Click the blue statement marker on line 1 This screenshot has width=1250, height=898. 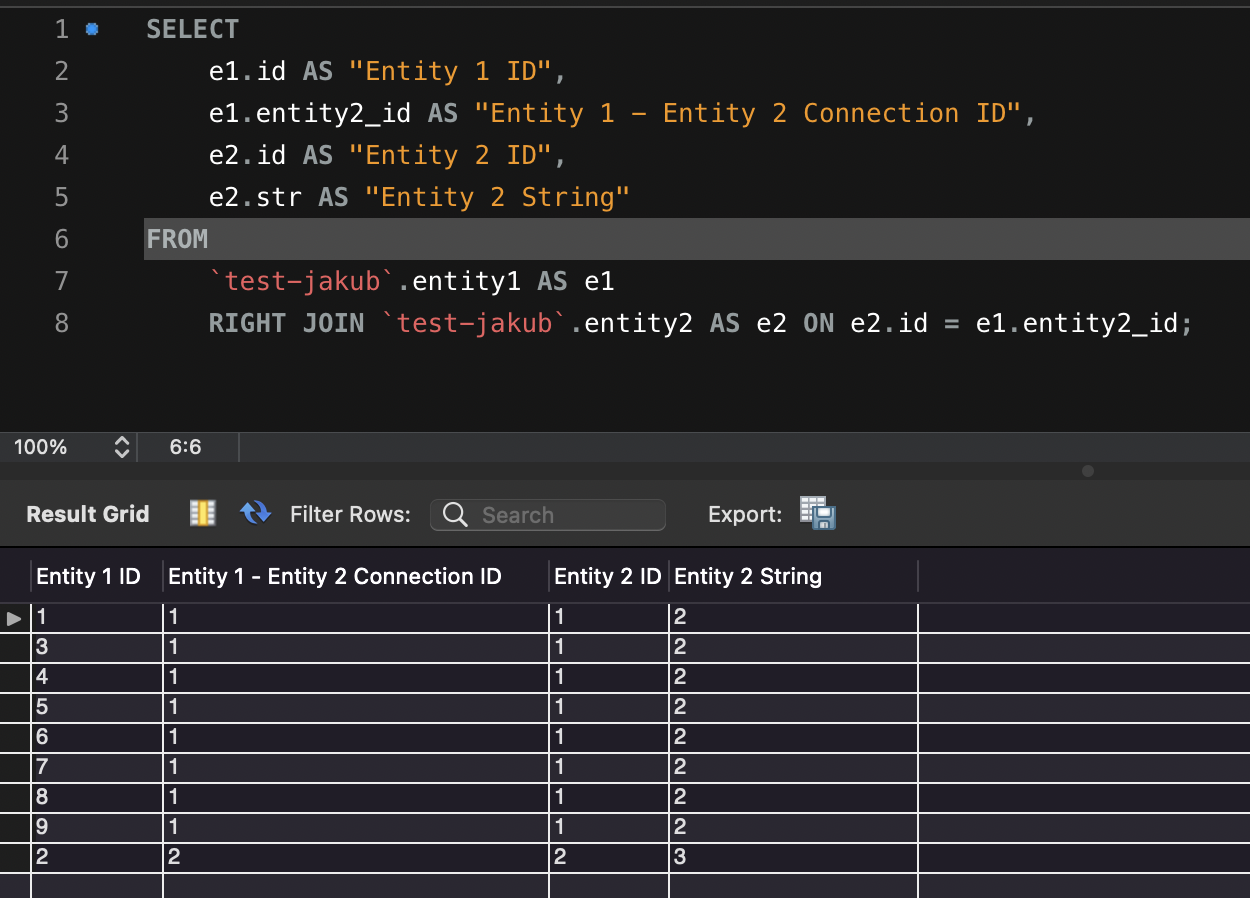[x=92, y=29]
